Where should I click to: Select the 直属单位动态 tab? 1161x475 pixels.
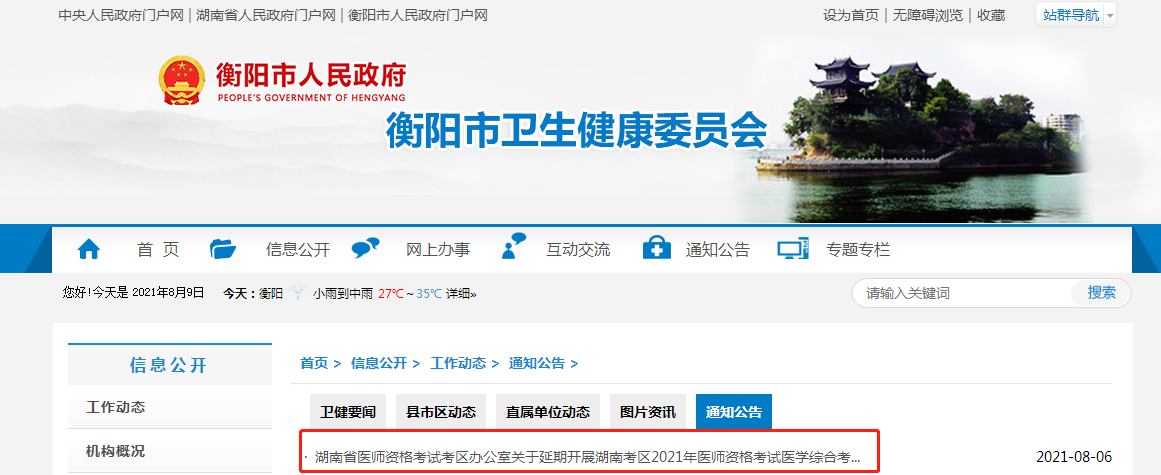tap(548, 412)
